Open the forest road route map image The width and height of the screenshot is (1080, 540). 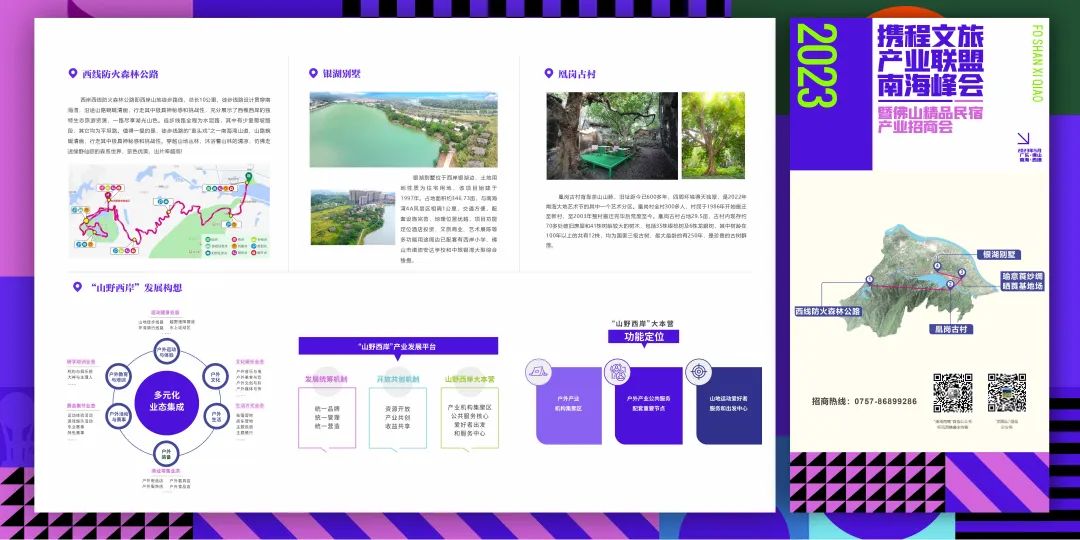168,211
